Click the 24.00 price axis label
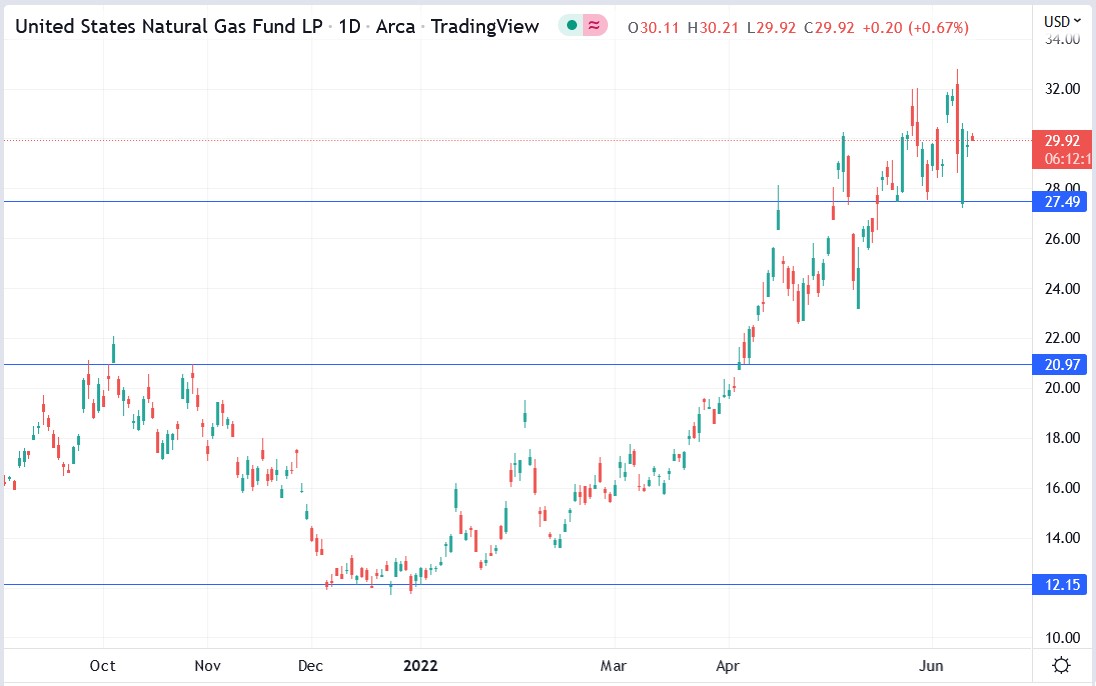 (1062, 289)
